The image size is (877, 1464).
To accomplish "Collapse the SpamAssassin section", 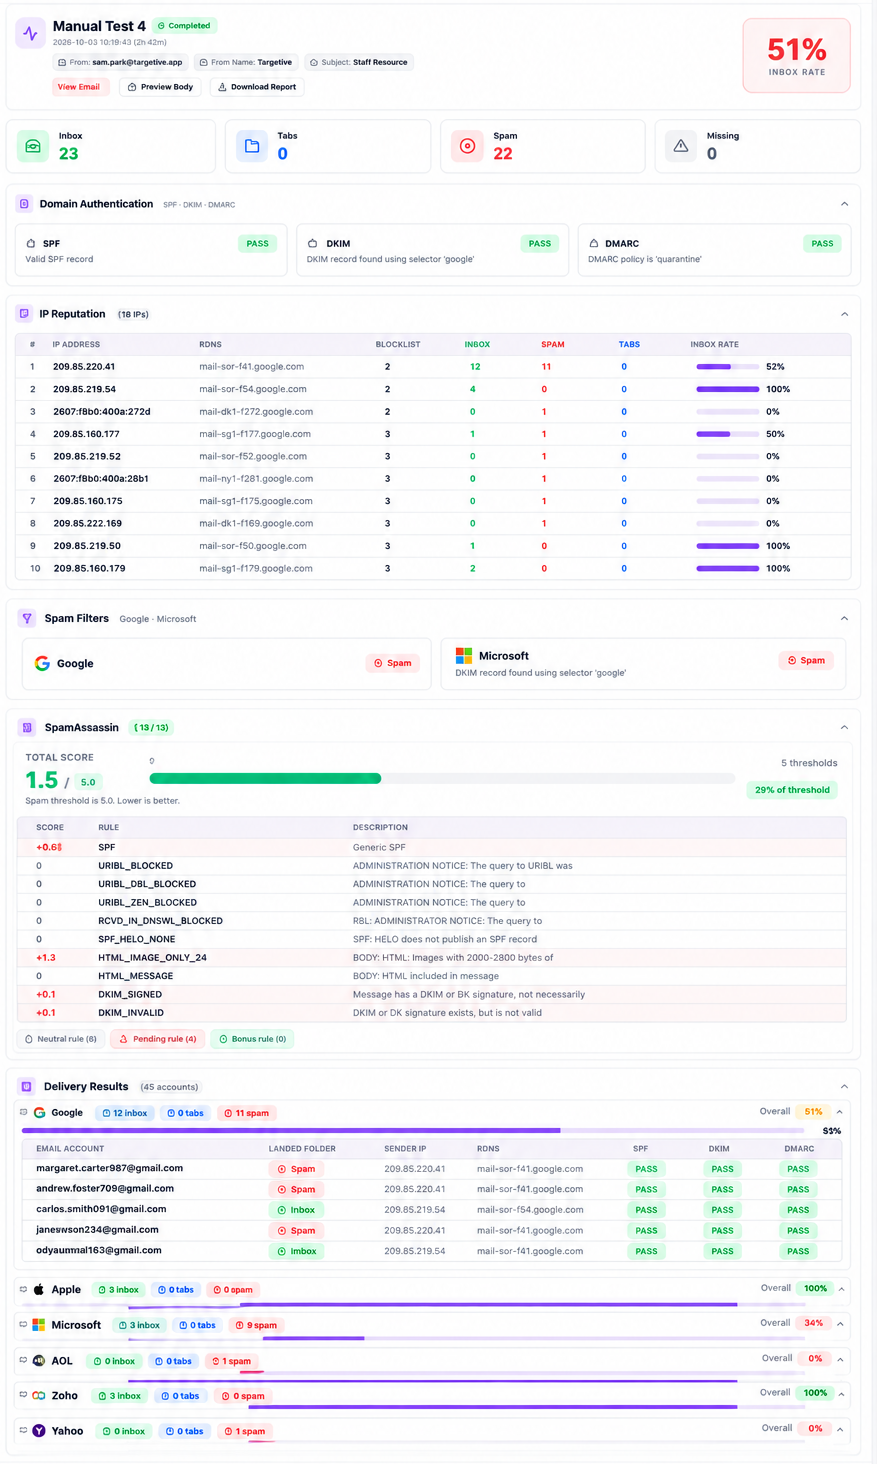I will point(844,727).
